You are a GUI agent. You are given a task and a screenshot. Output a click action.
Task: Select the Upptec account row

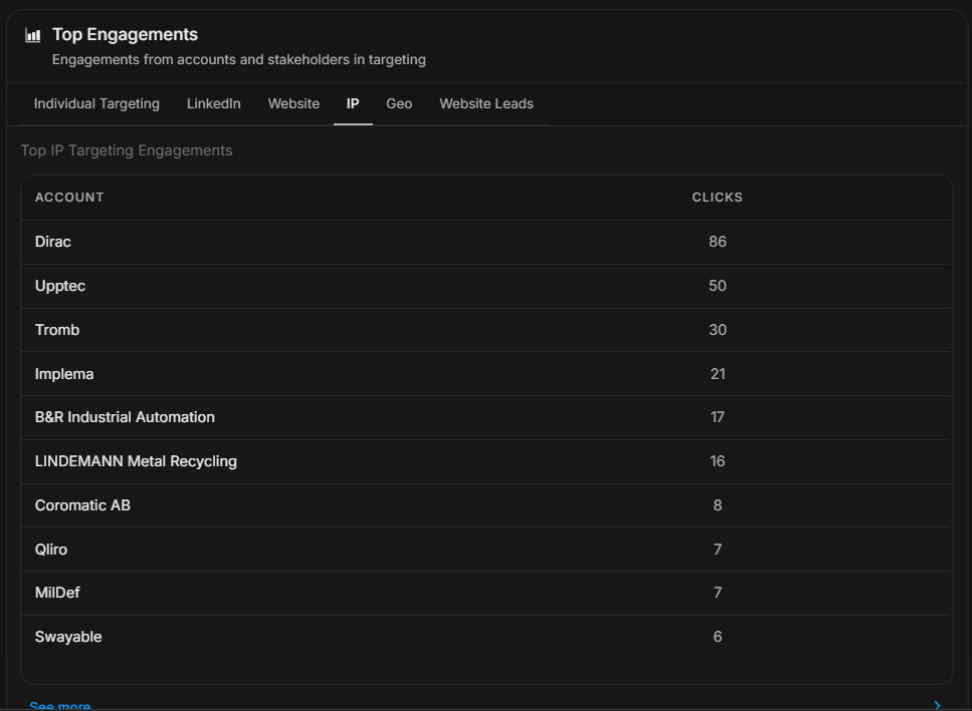click(485, 286)
